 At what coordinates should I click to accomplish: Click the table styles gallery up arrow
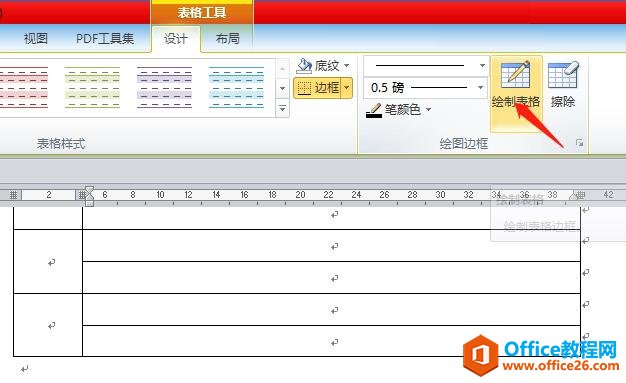coord(282,69)
